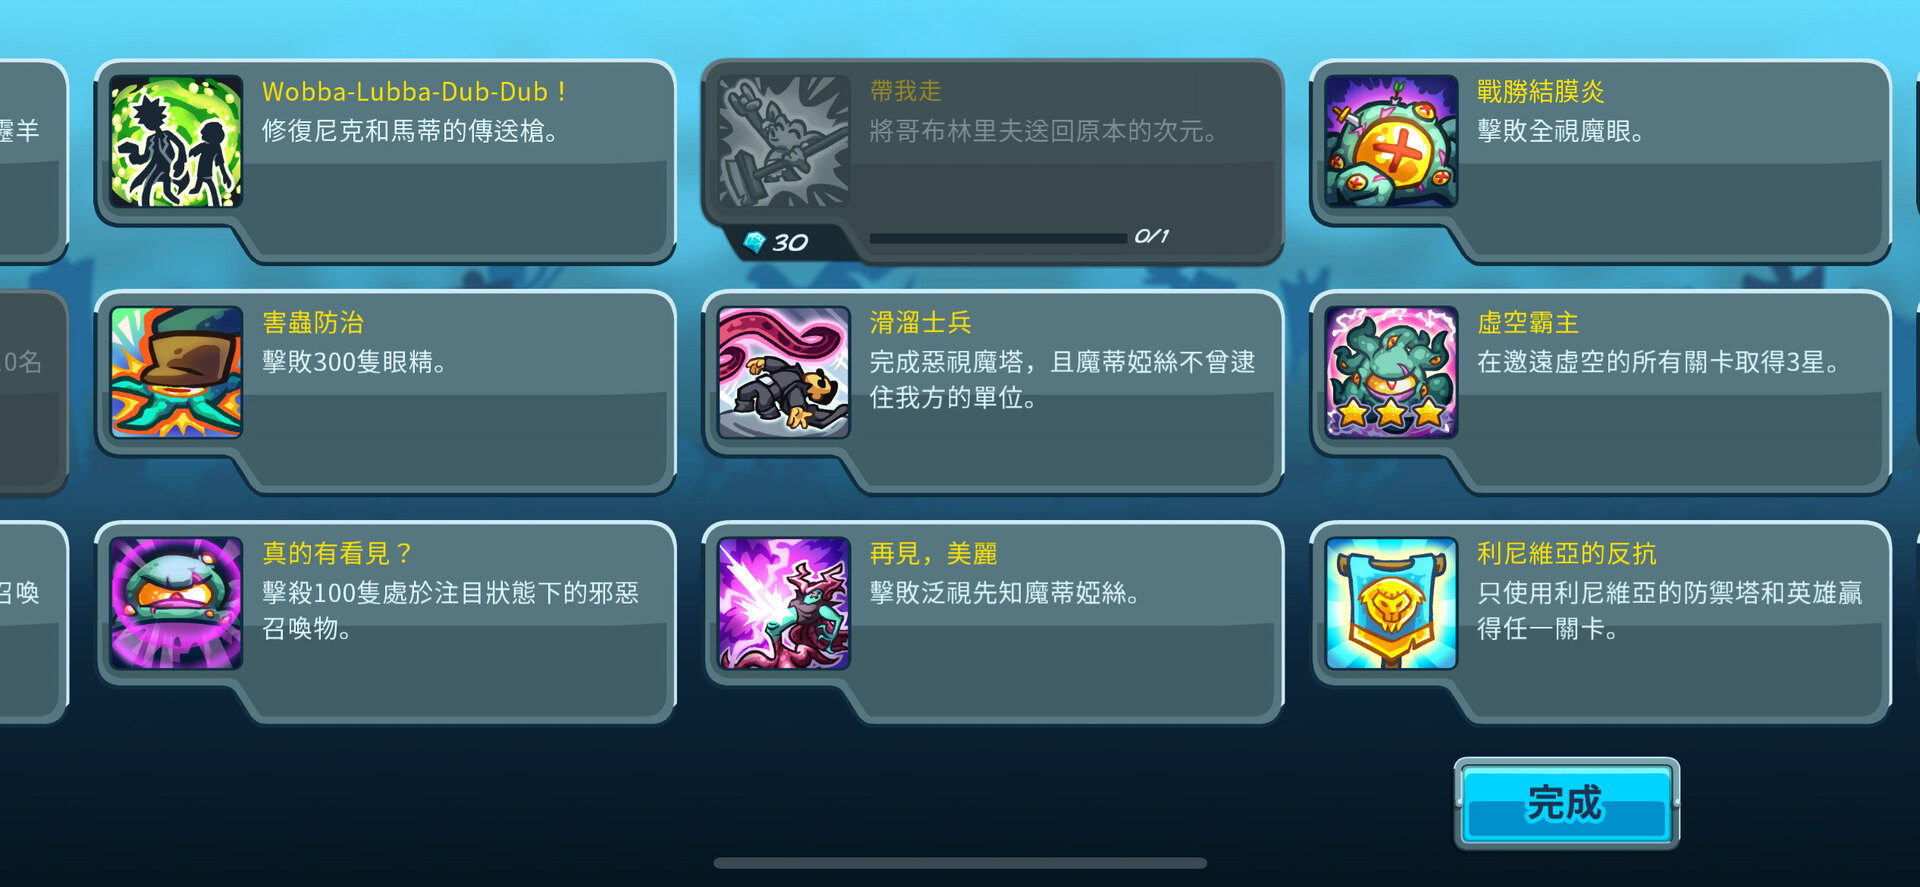Tap the 戰勝結膜炎 eye monster icon
1920x887 pixels.
pyautogui.click(x=1391, y=141)
